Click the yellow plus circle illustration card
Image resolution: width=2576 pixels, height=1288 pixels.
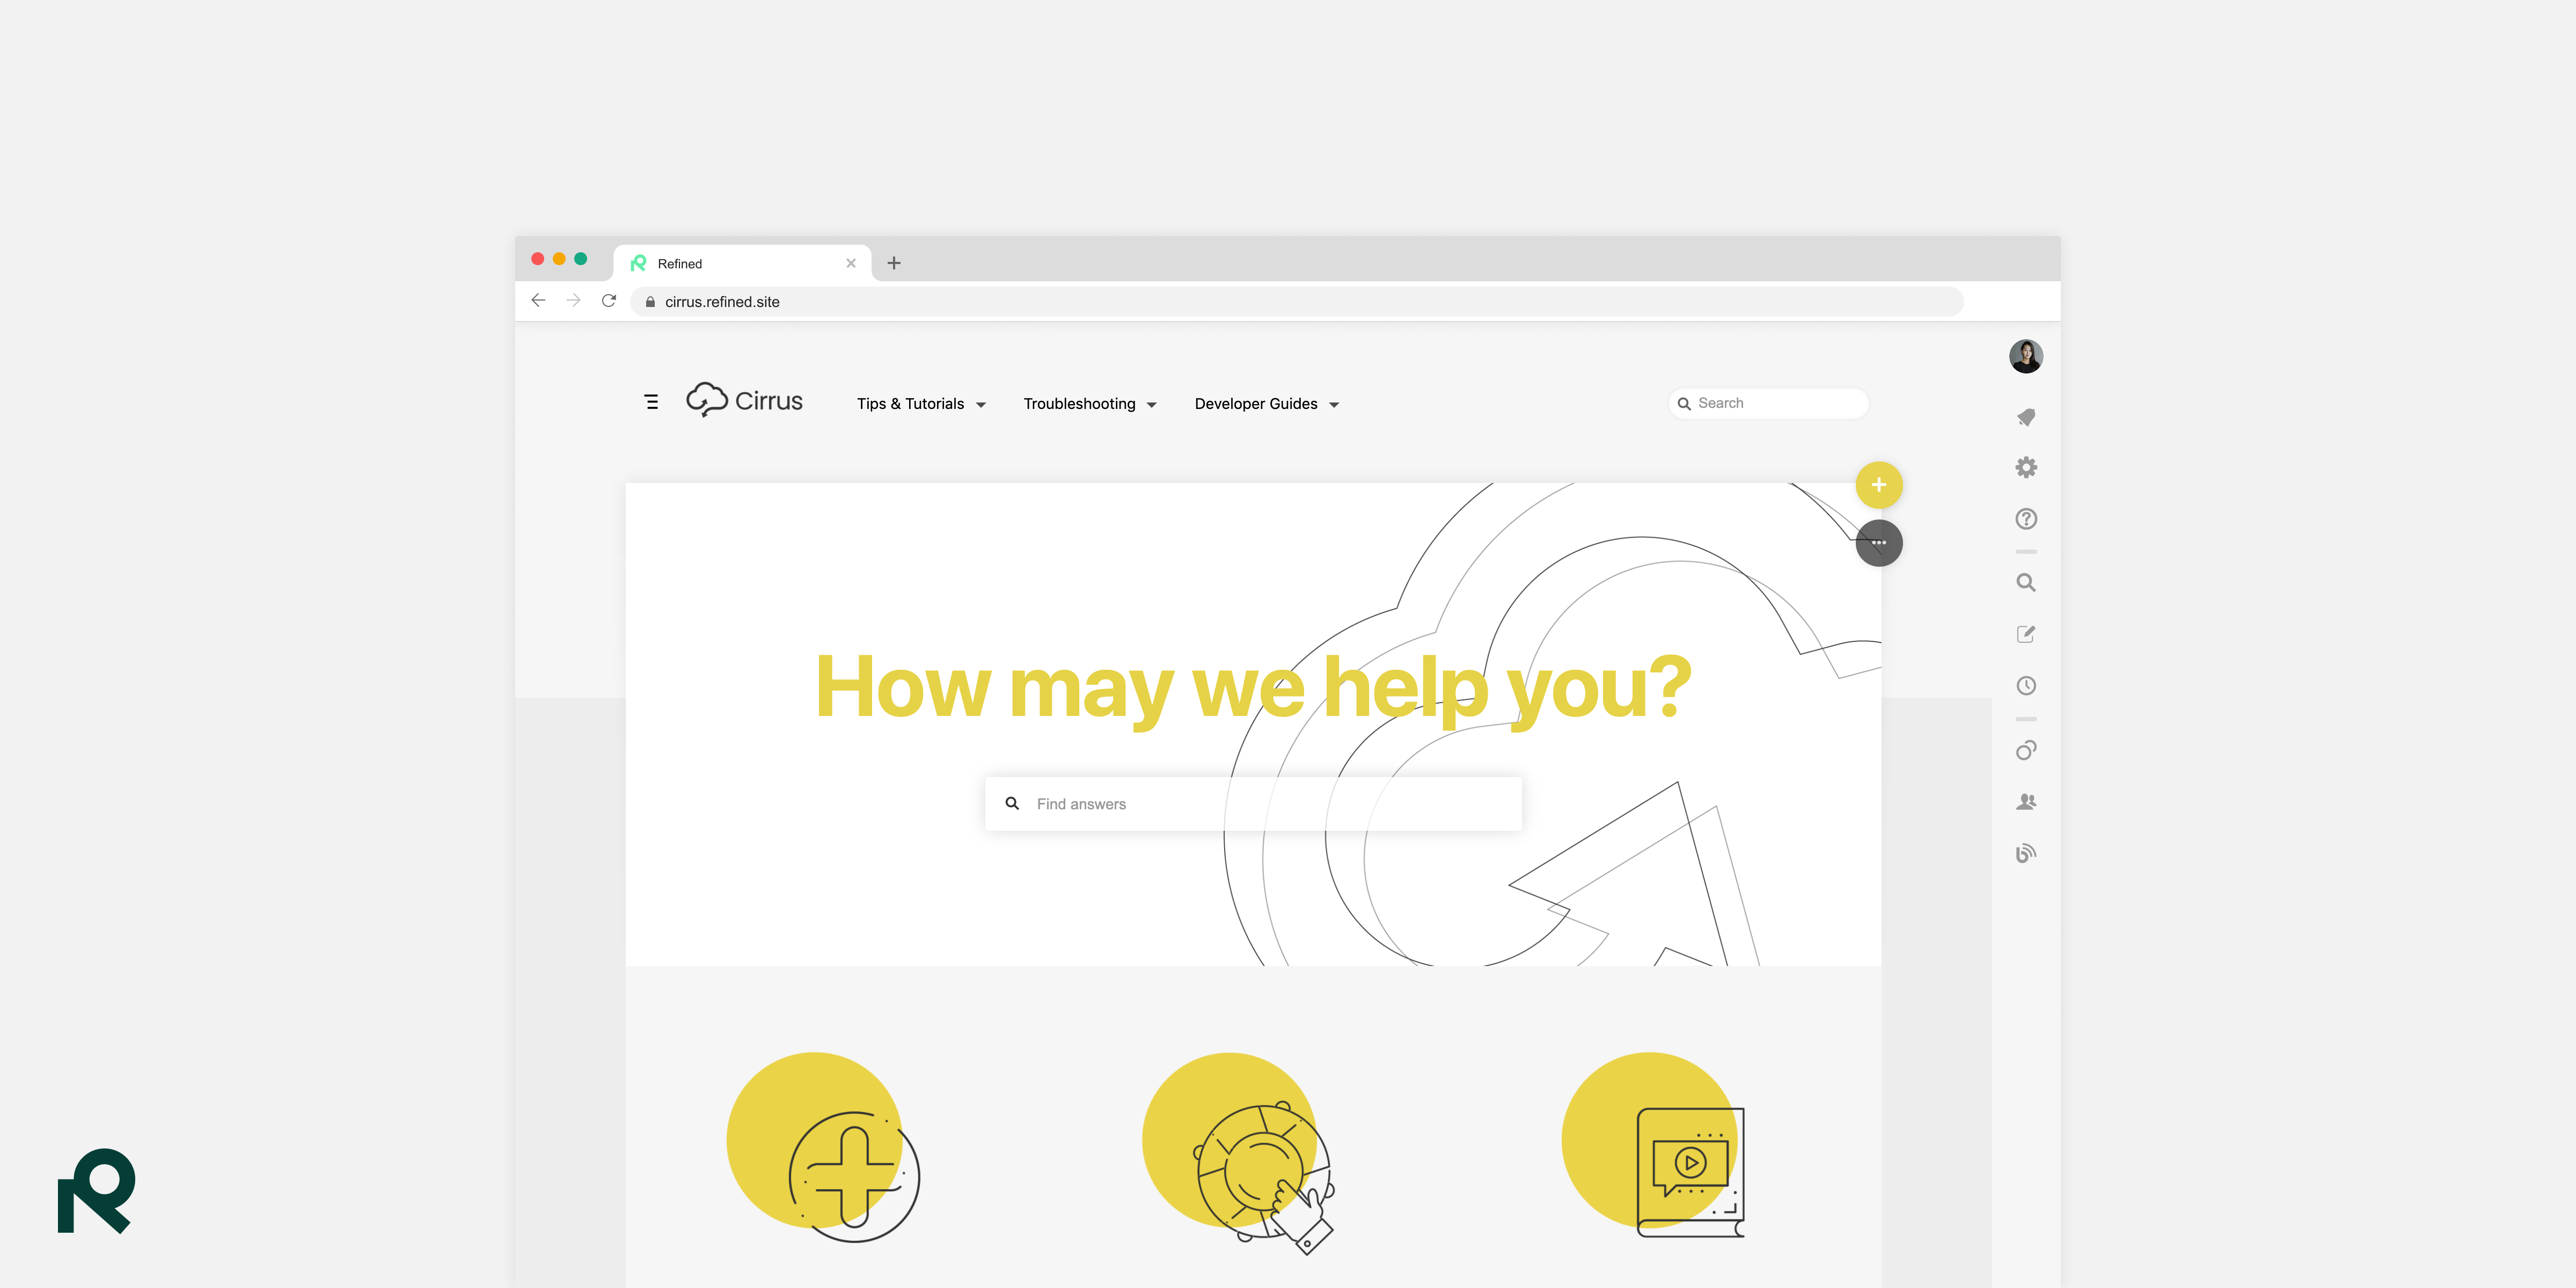pos(823,1147)
